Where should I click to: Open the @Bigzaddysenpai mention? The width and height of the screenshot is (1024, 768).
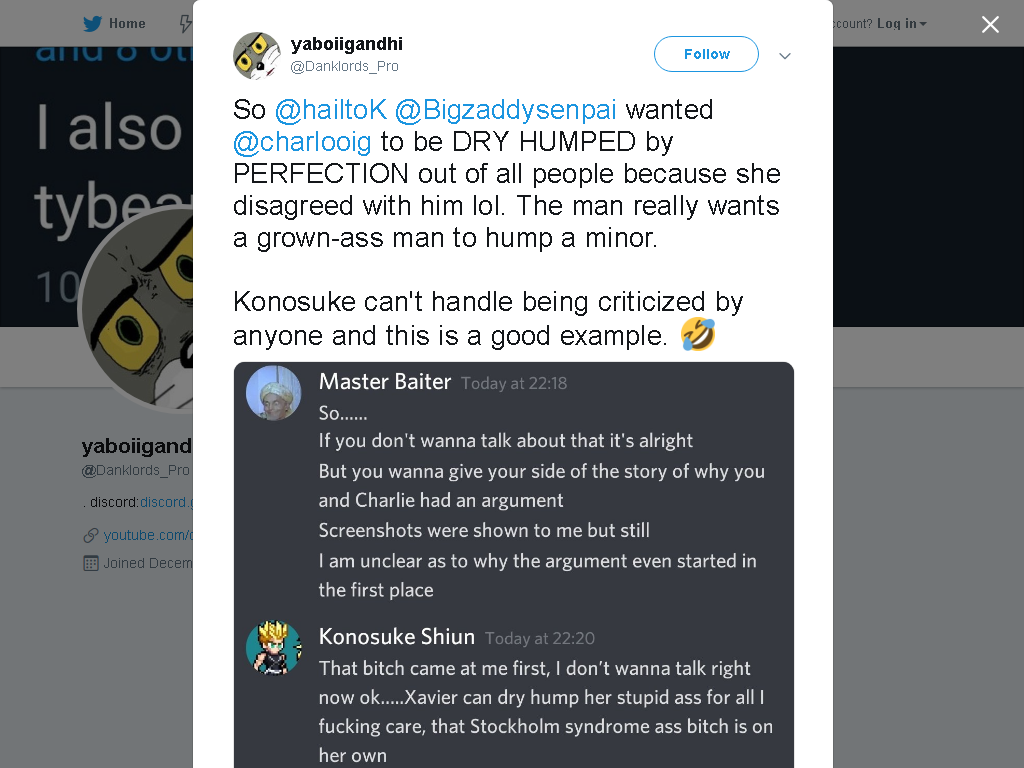point(505,110)
